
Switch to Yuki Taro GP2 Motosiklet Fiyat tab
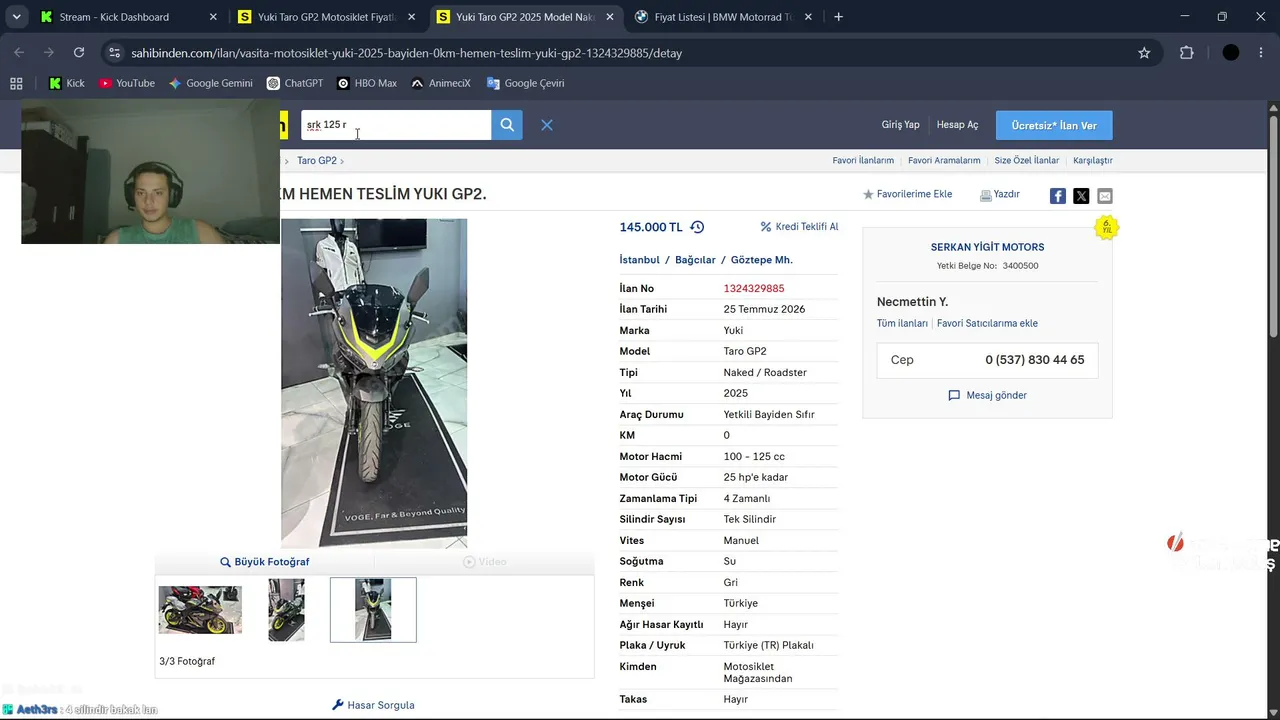tap(327, 17)
